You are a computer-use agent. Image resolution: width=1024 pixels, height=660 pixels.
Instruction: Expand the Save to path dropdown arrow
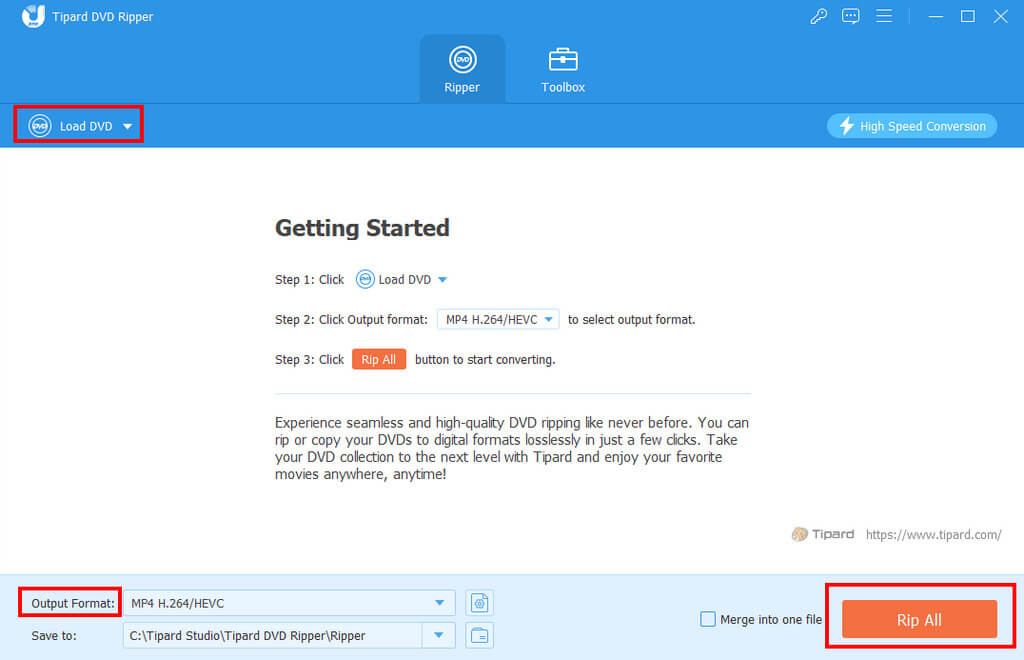coord(439,635)
